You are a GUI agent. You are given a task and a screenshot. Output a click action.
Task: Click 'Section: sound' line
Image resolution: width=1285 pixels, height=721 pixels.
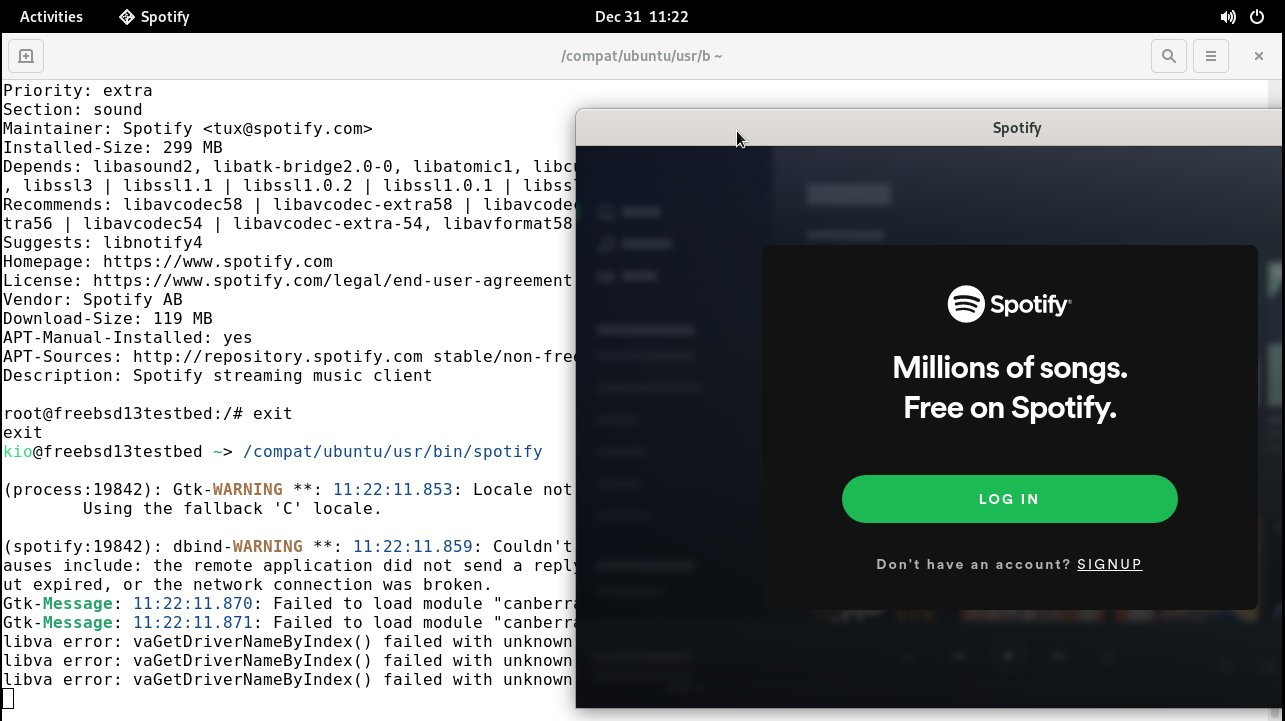(73, 110)
